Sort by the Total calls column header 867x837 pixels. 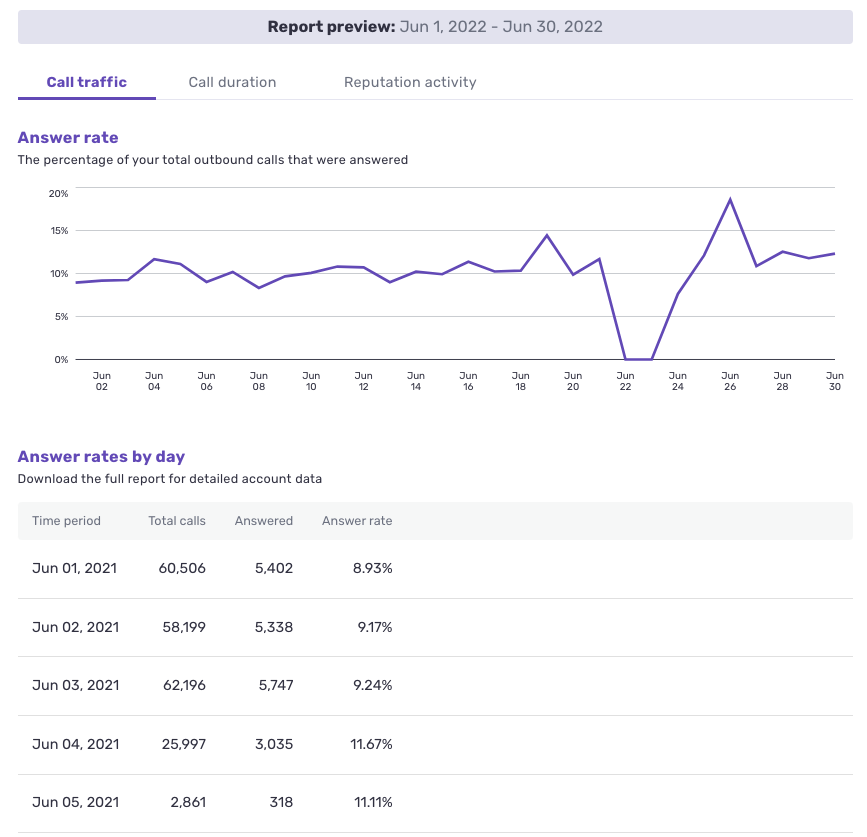click(177, 521)
